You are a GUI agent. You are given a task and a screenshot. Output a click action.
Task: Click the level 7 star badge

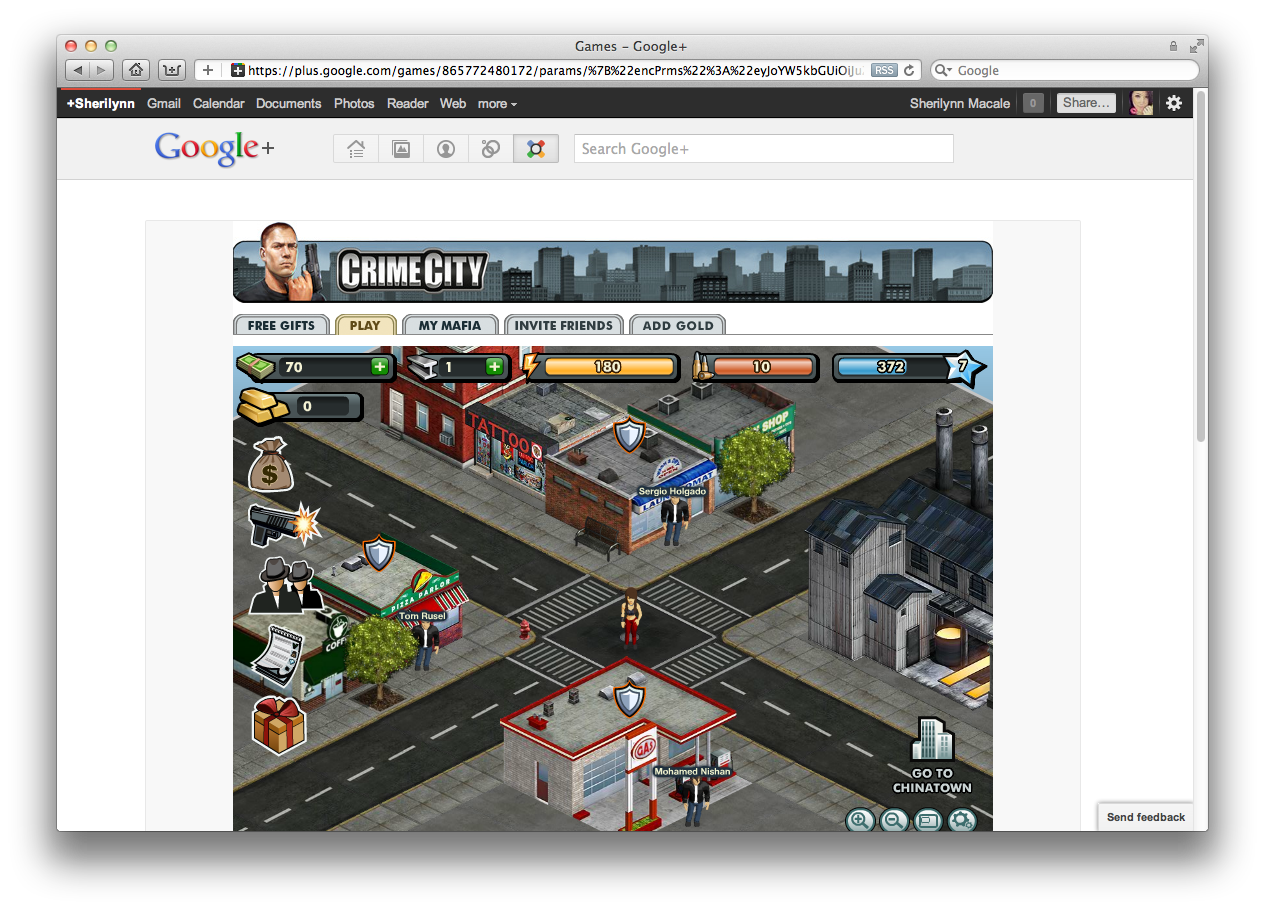click(x=964, y=367)
